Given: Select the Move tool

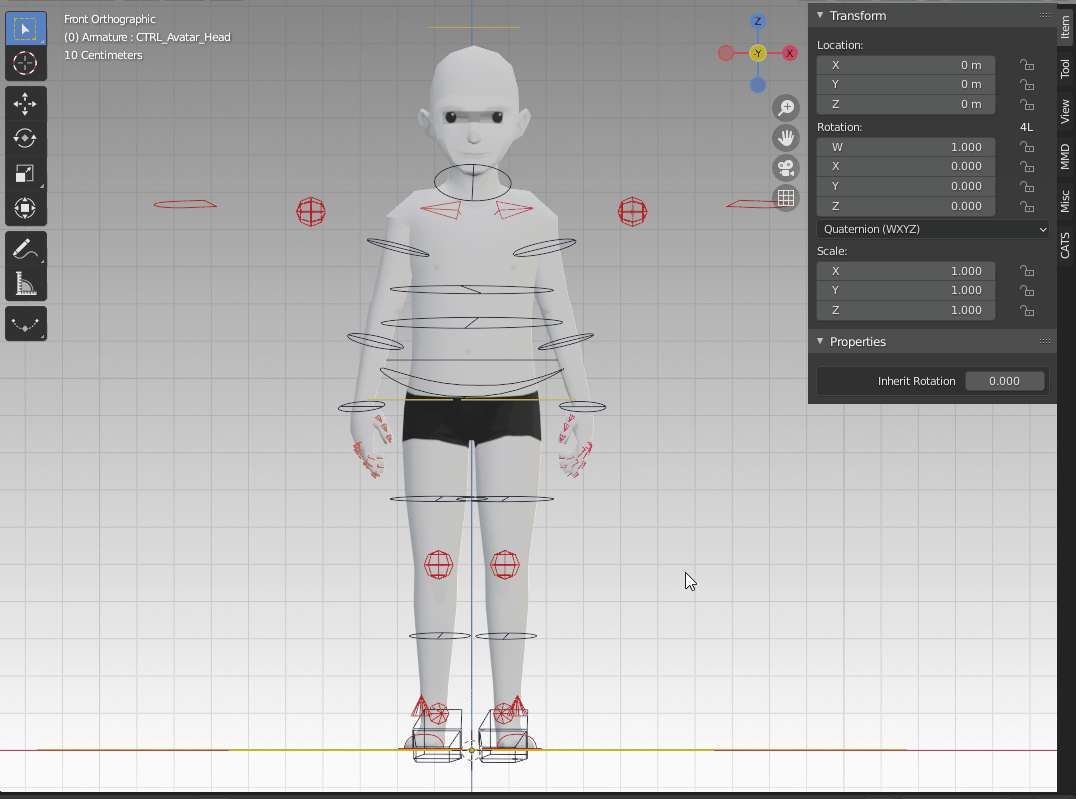Looking at the screenshot, I should click(x=25, y=104).
